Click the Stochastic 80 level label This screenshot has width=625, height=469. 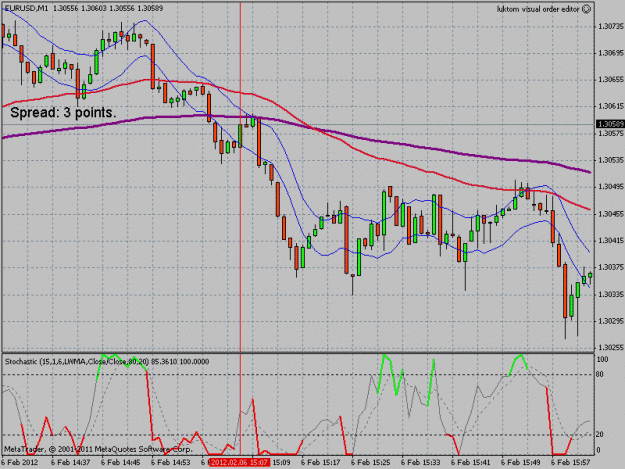coord(600,375)
